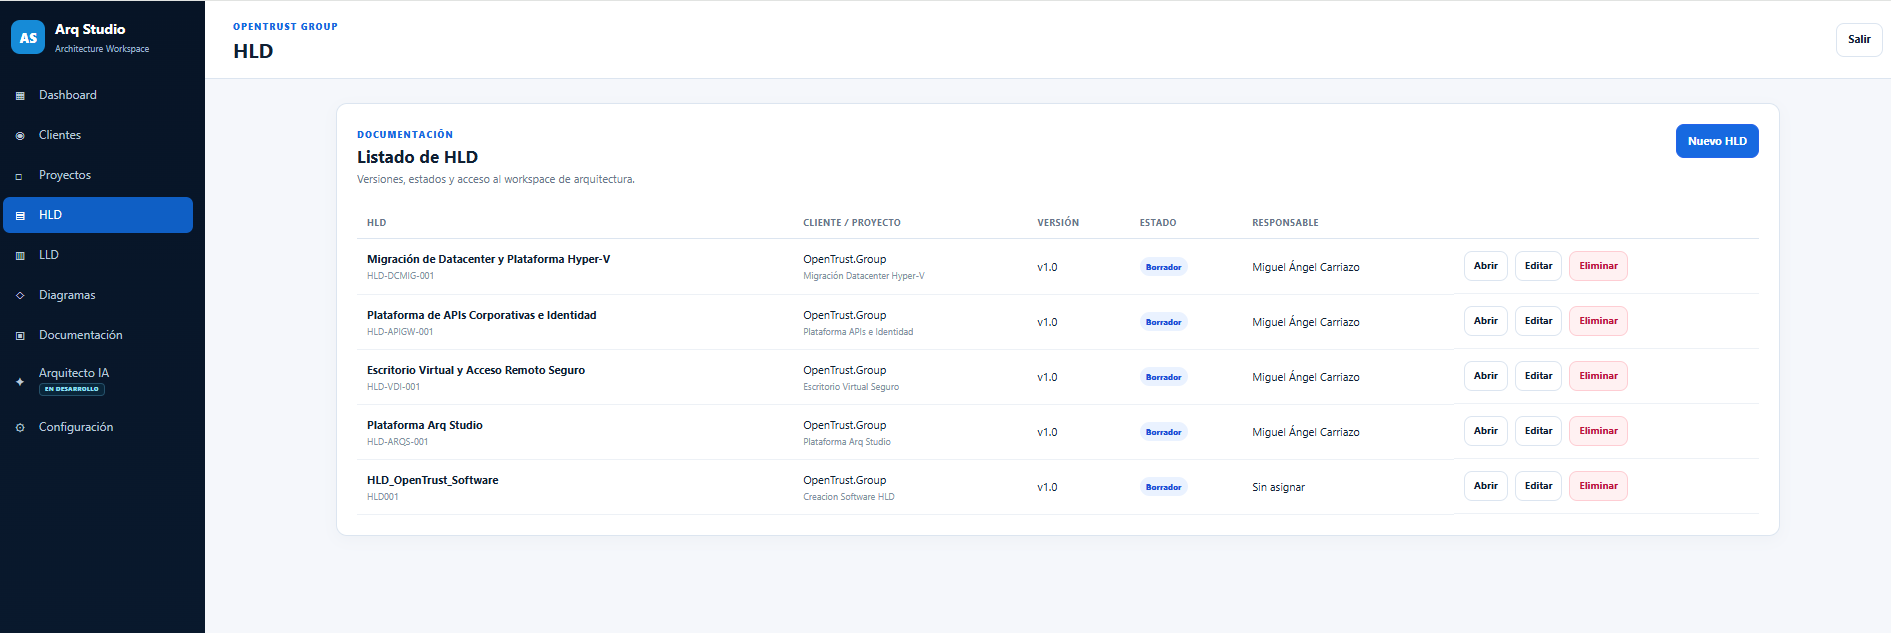The image size is (1891, 633).
Task: Click the Proyectos square icon in sidebar
Action: pos(19,176)
